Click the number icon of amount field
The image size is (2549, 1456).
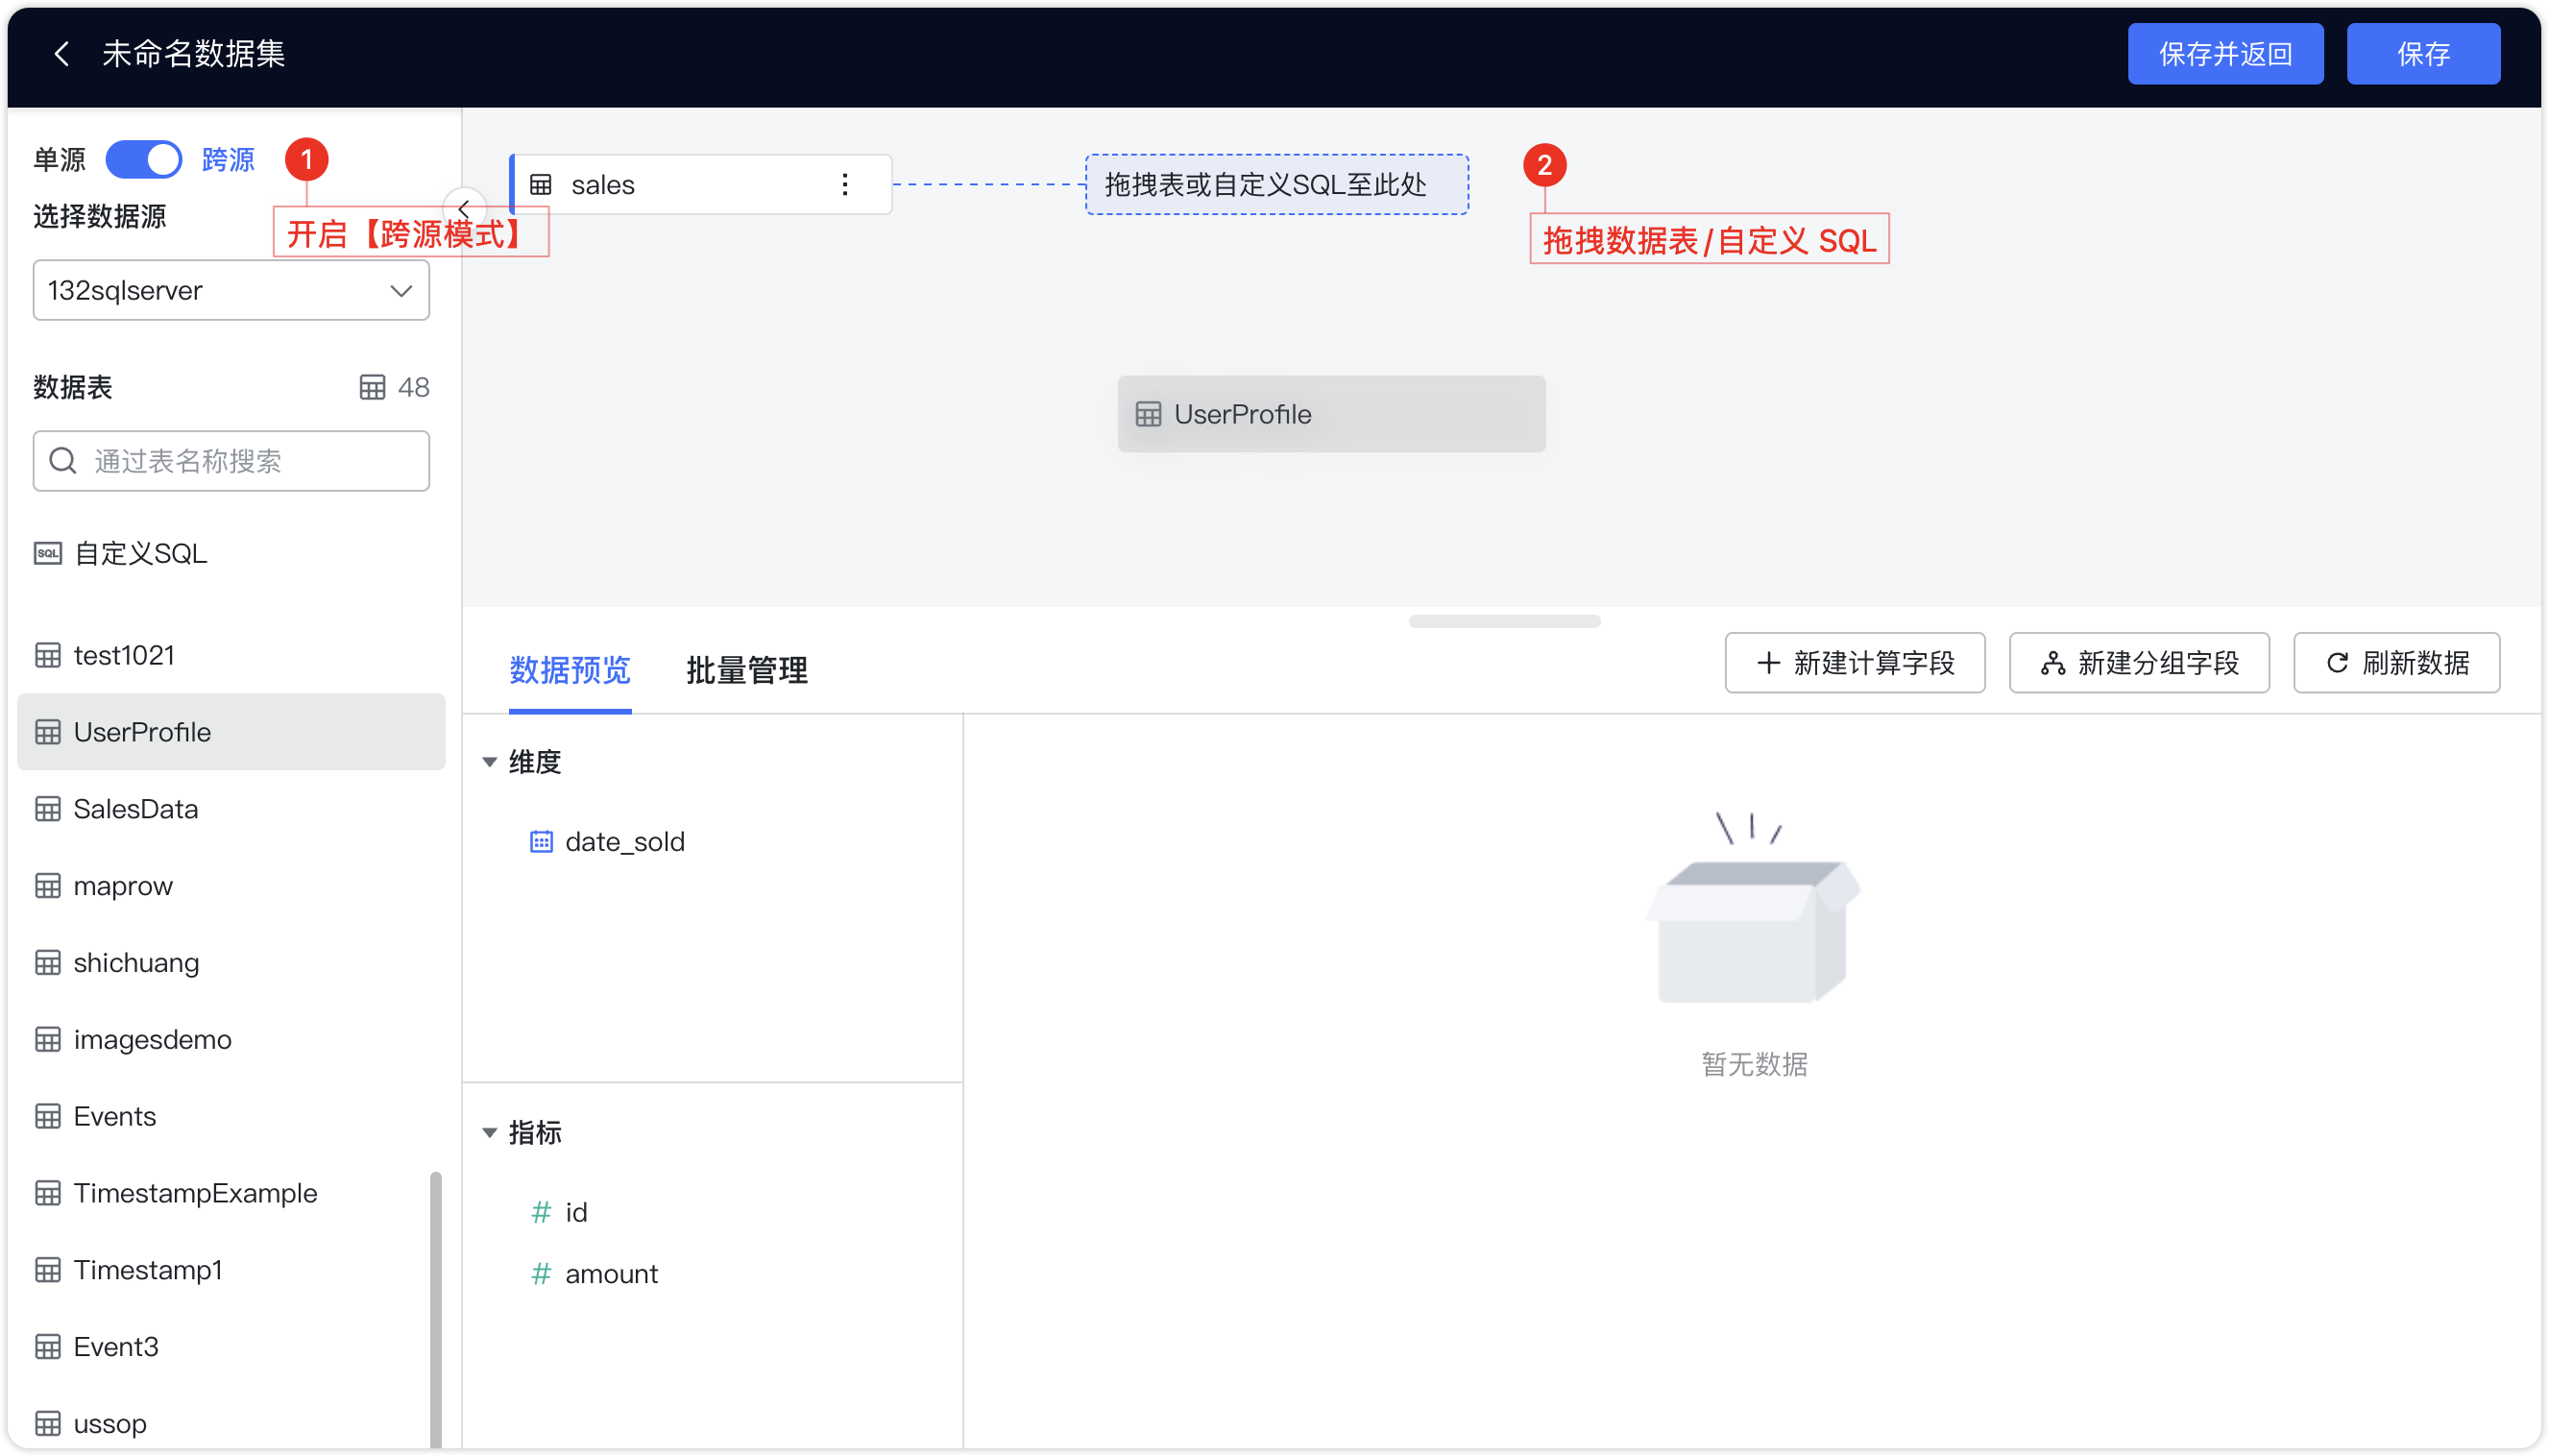(x=541, y=1275)
